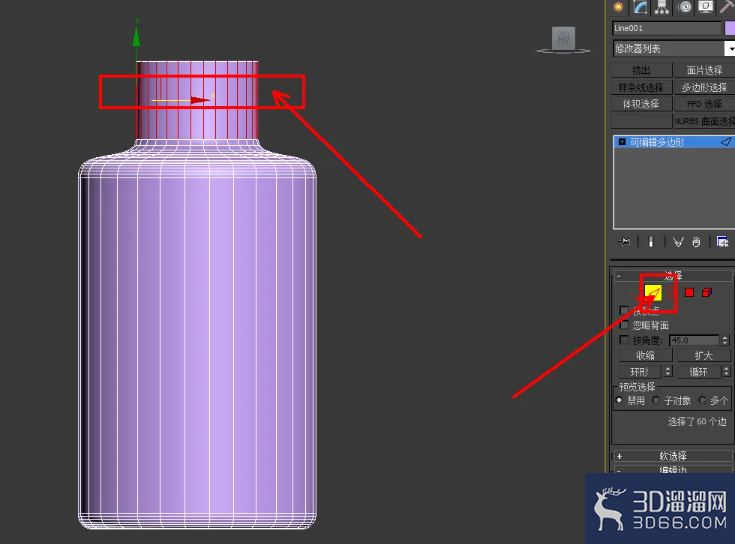Click the ViewCube front face

pyautogui.click(x=563, y=38)
